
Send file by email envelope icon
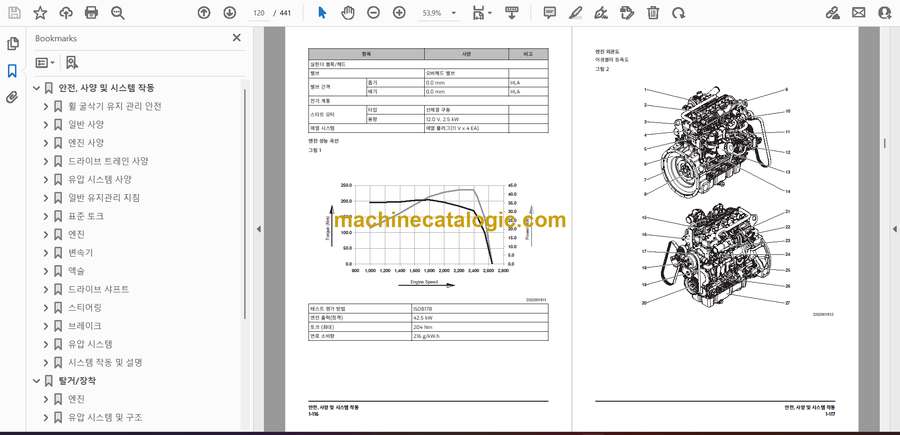[x=859, y=13]
